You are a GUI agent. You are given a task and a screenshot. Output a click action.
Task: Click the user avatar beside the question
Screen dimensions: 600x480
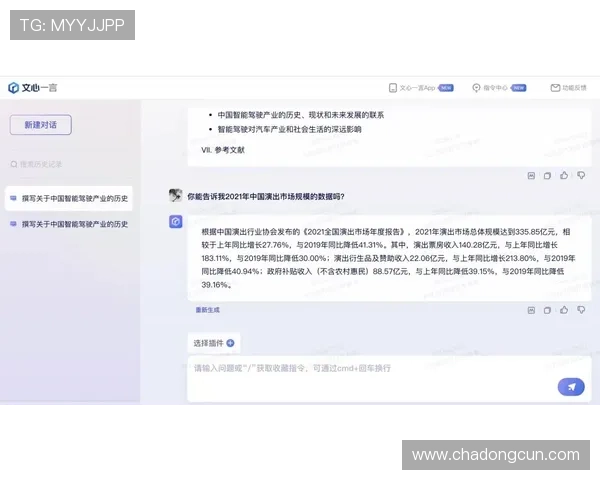click(x=176, y=195)
